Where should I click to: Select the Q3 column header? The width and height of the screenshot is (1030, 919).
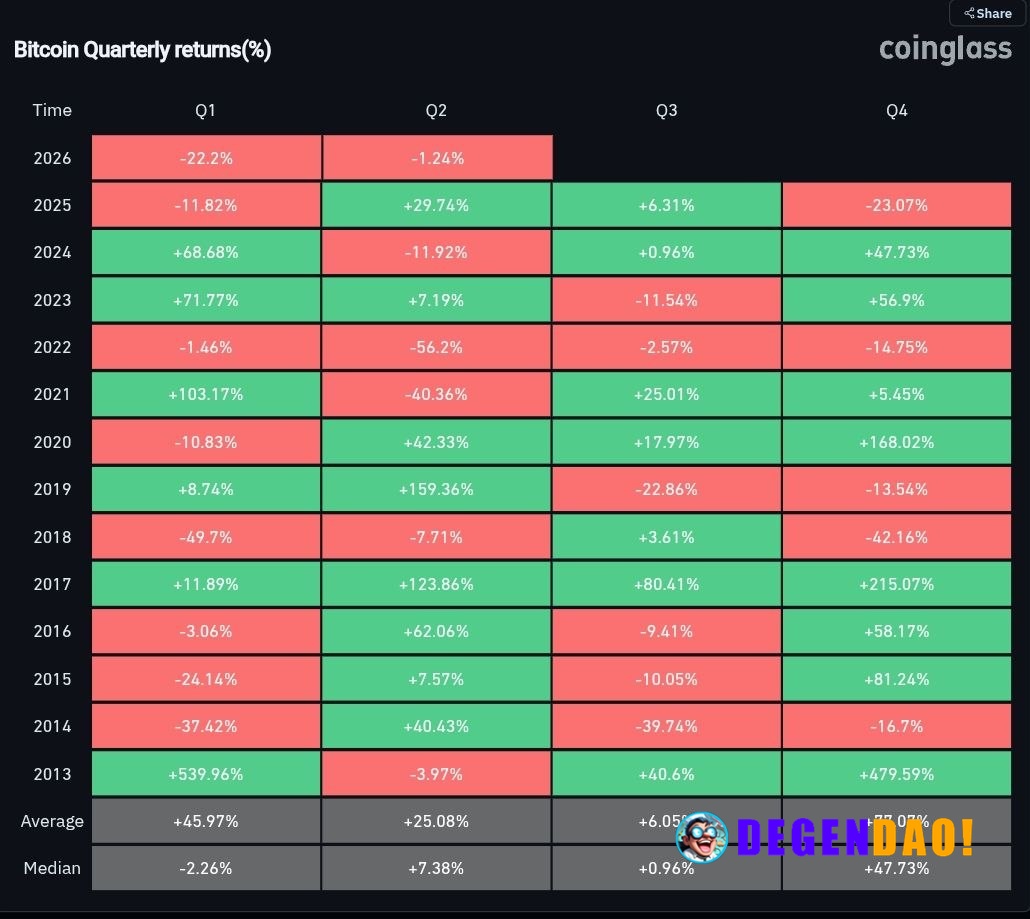(x=666, y=110)
